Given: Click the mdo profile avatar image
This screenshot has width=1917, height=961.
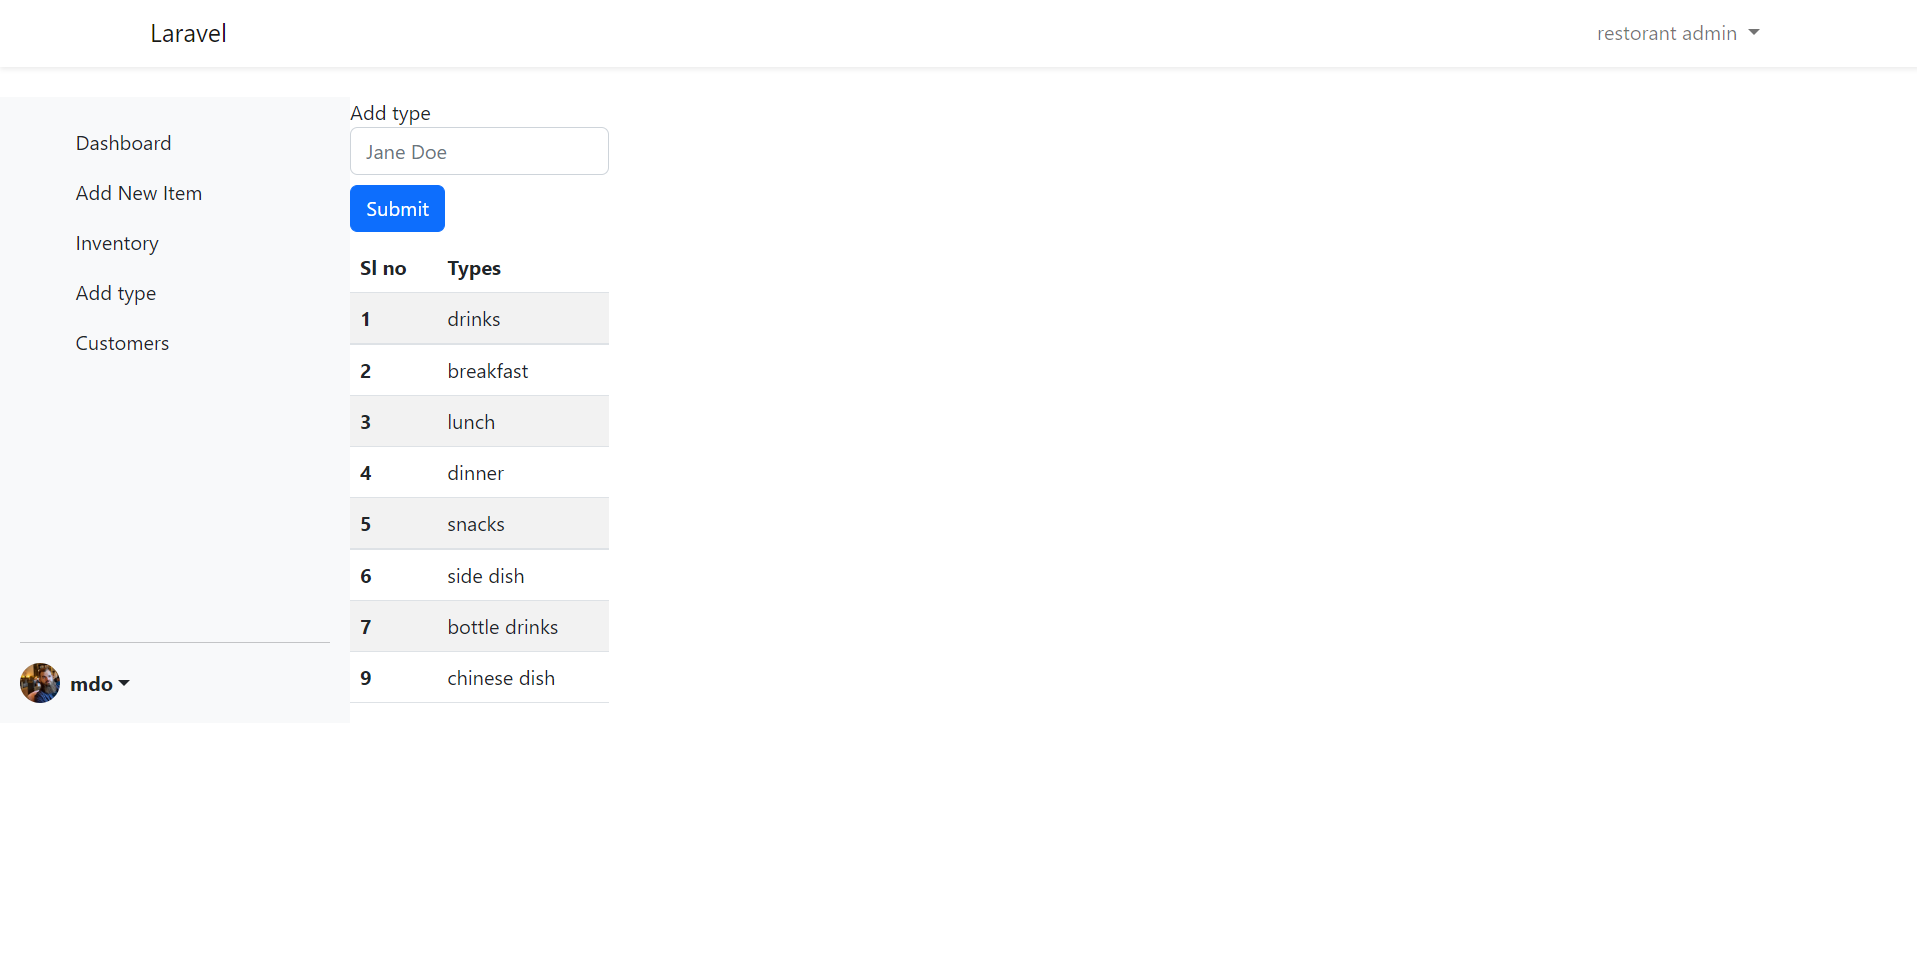Looking at the screenshot, I should (x=40, y=683).
